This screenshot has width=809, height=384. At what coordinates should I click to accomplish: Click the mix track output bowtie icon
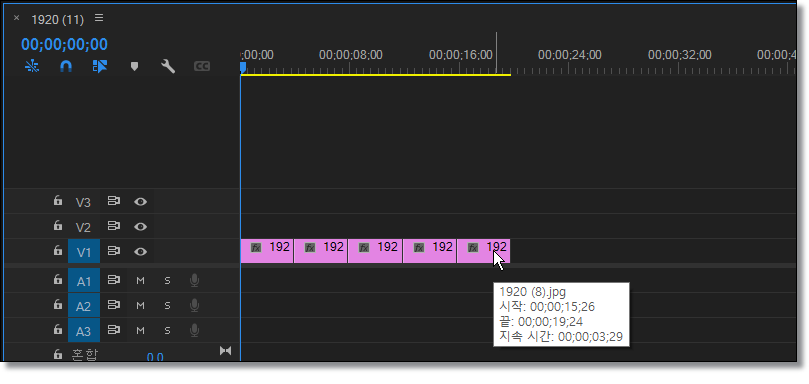click(225, 351)
